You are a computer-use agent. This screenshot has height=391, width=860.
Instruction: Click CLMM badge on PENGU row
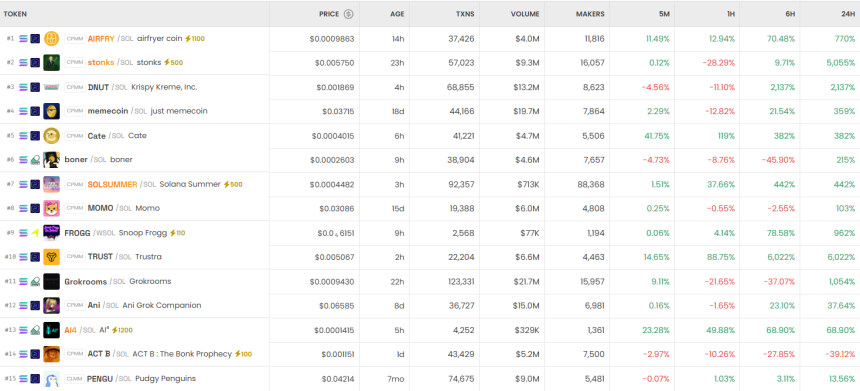coord(73,378)
